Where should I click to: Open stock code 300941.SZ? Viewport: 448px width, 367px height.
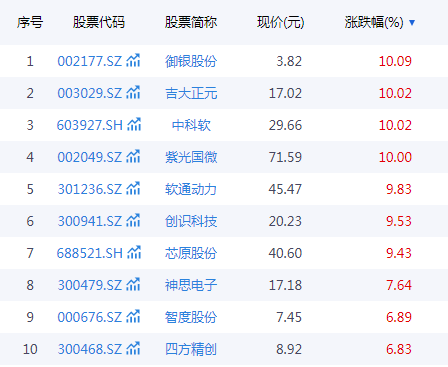coord(90,221)
